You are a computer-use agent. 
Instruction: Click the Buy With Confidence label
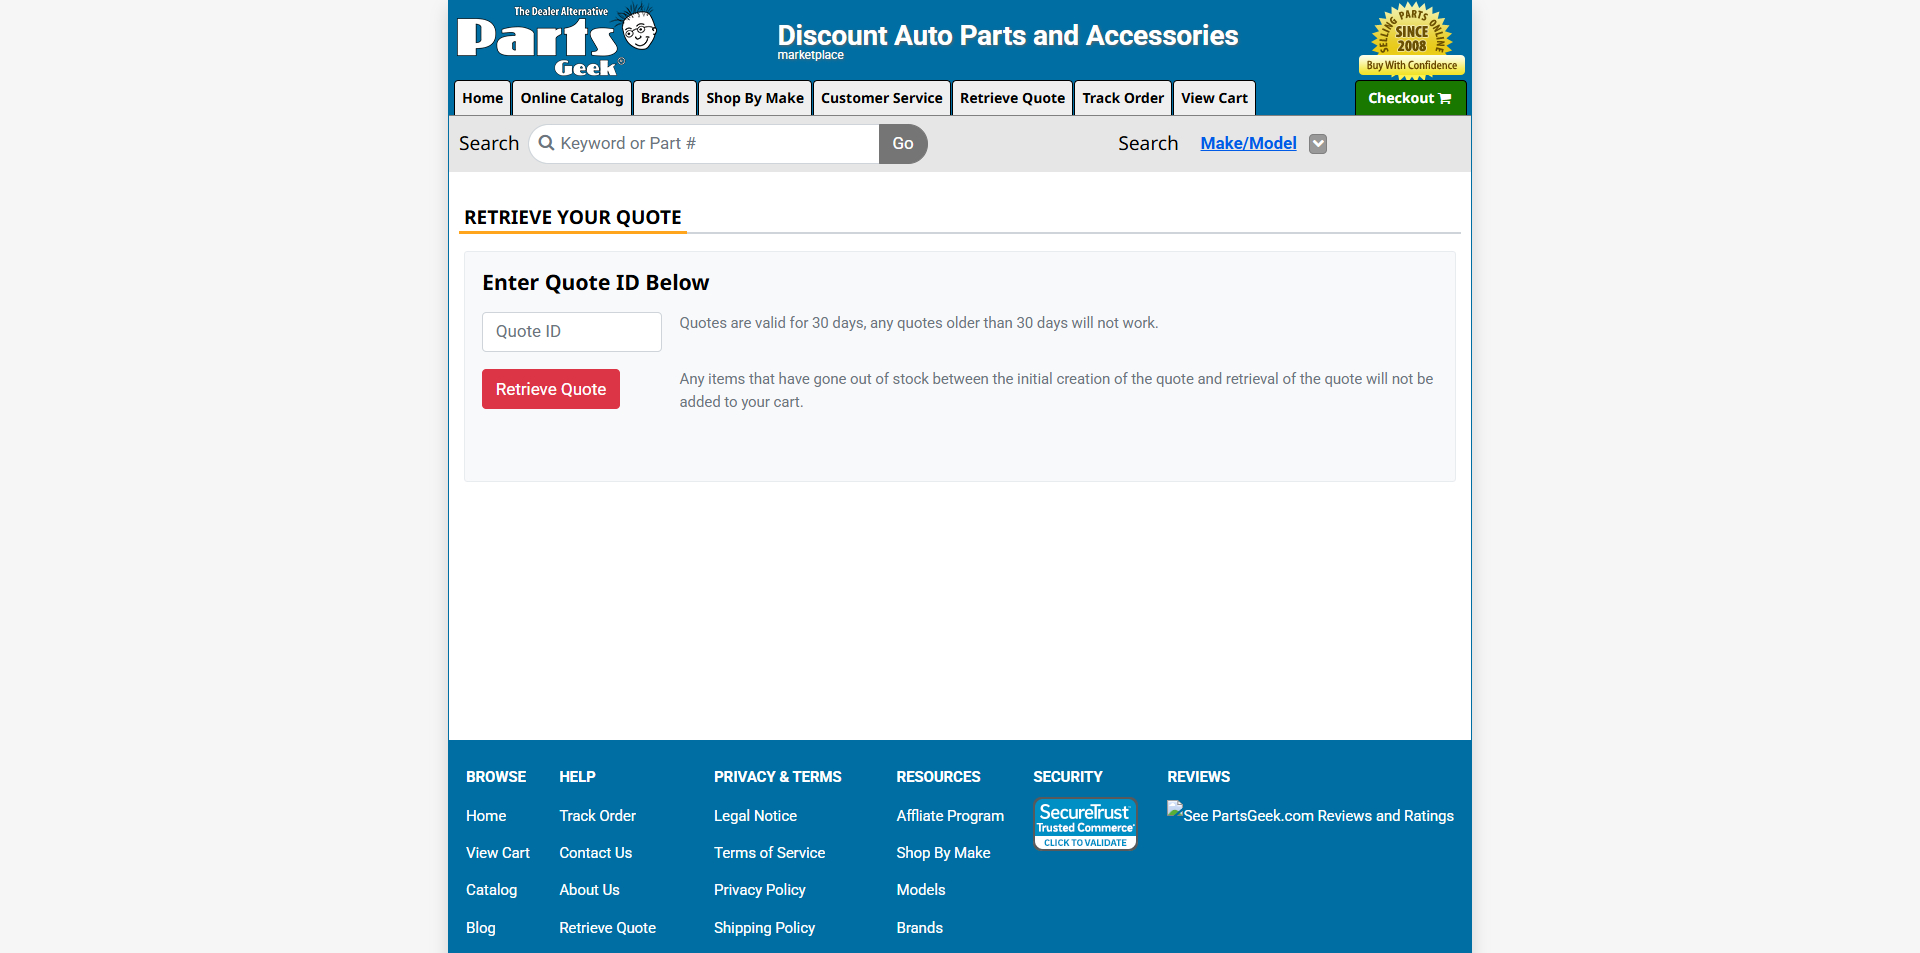1412,66
